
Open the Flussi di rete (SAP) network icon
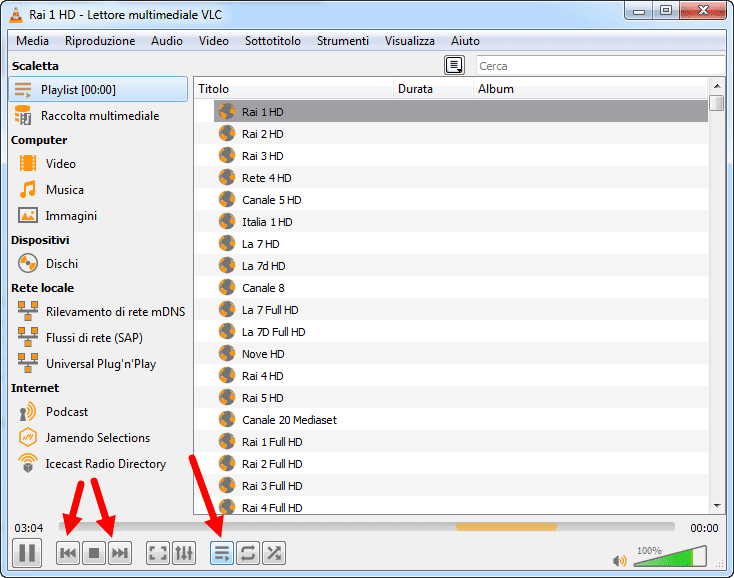28,337
